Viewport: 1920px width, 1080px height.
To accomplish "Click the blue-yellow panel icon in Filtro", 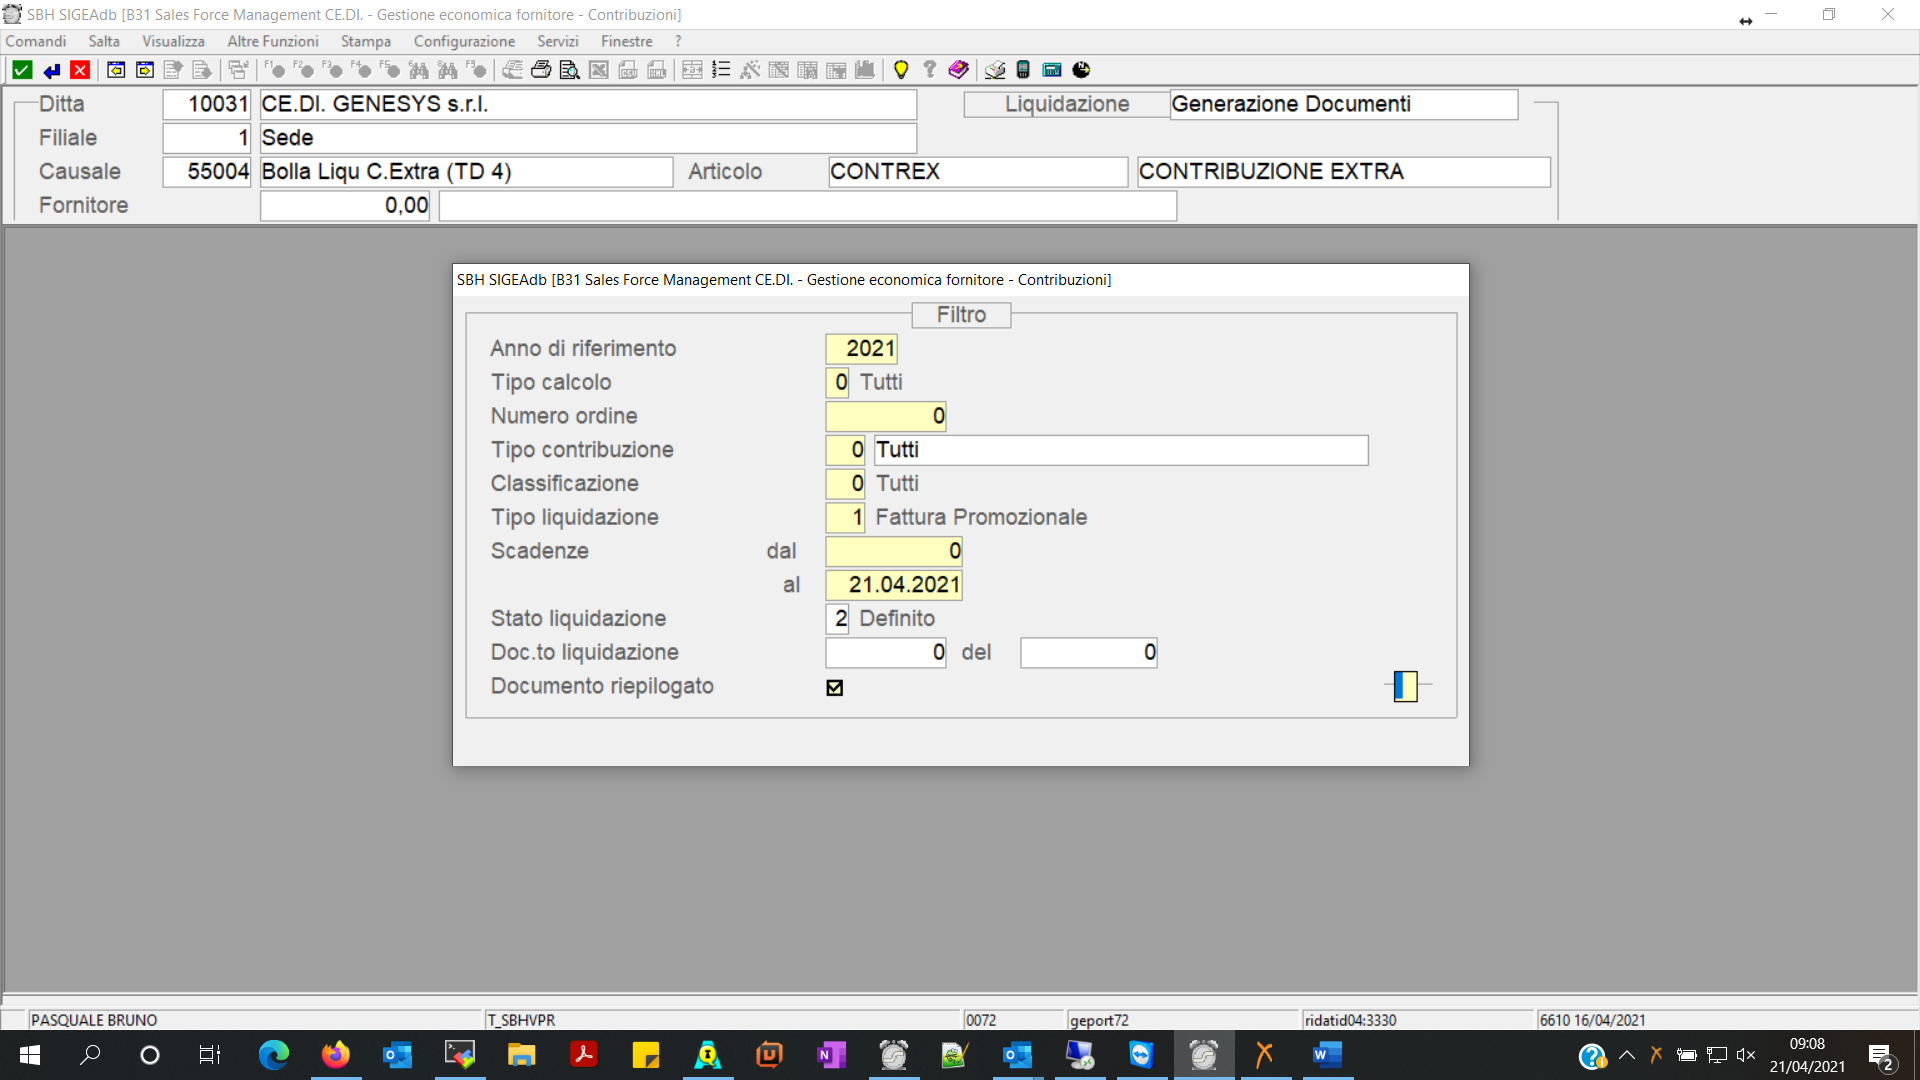I will click(1405, 686).
